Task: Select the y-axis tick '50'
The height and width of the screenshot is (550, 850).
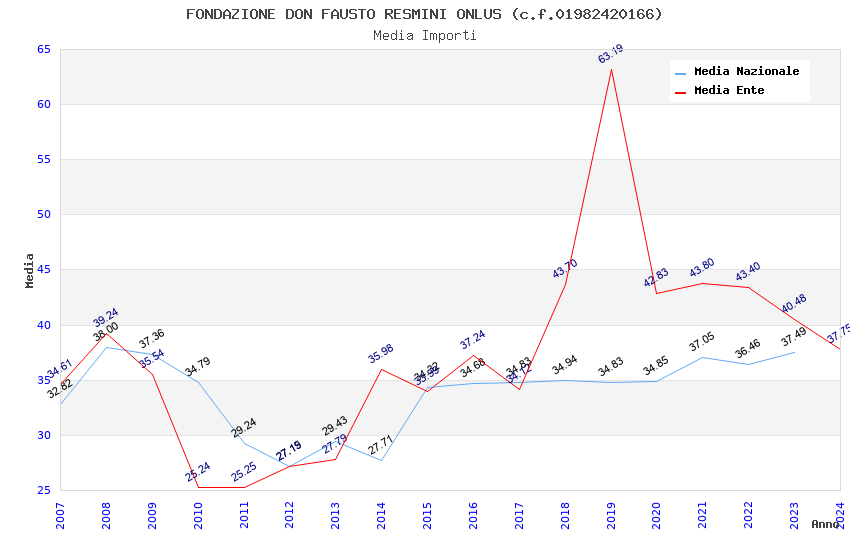Action: [44, 214]
